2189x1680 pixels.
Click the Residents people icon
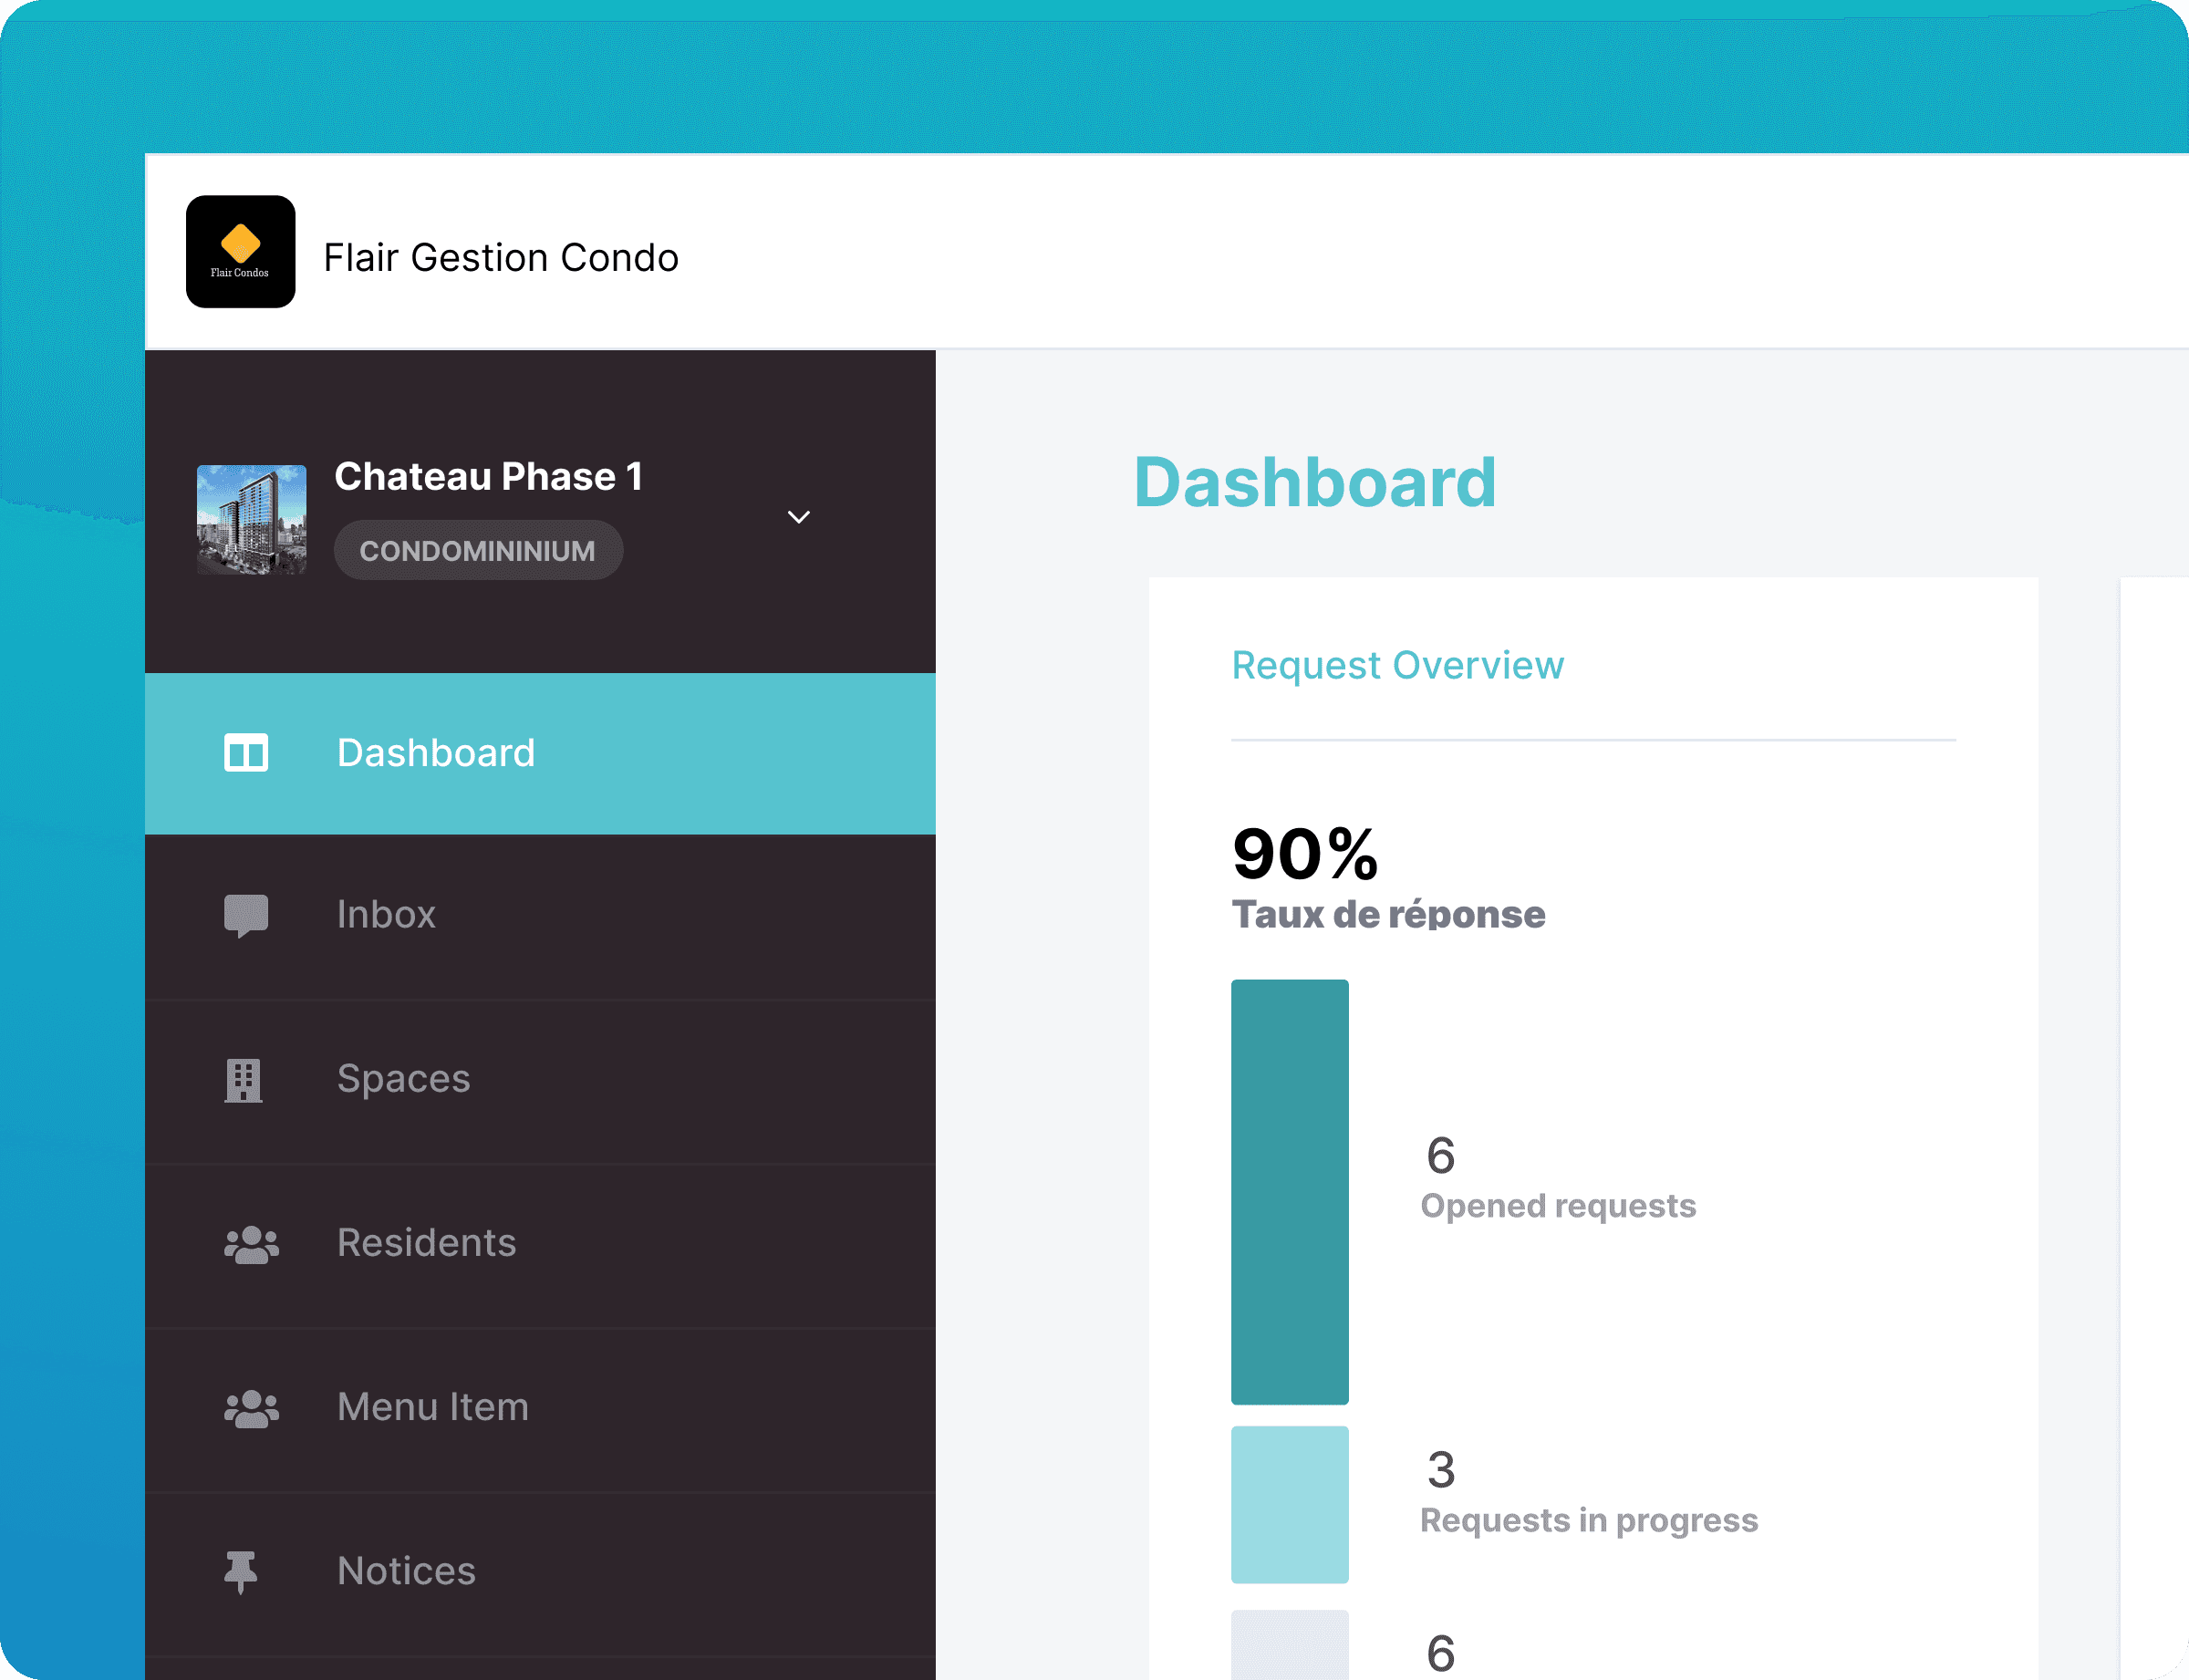[x=249, y=1243]
